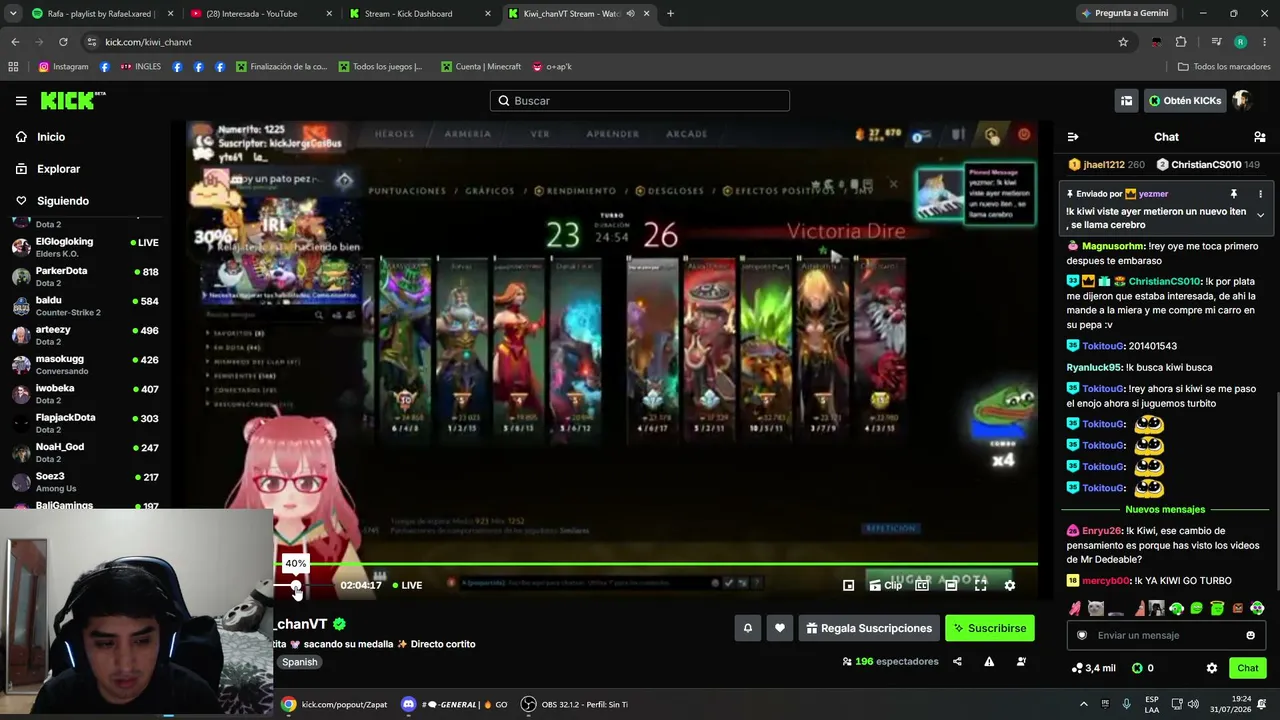Open the Instagram bookmark
Viewport: 1280px width, 720px height.
point(63,67)
